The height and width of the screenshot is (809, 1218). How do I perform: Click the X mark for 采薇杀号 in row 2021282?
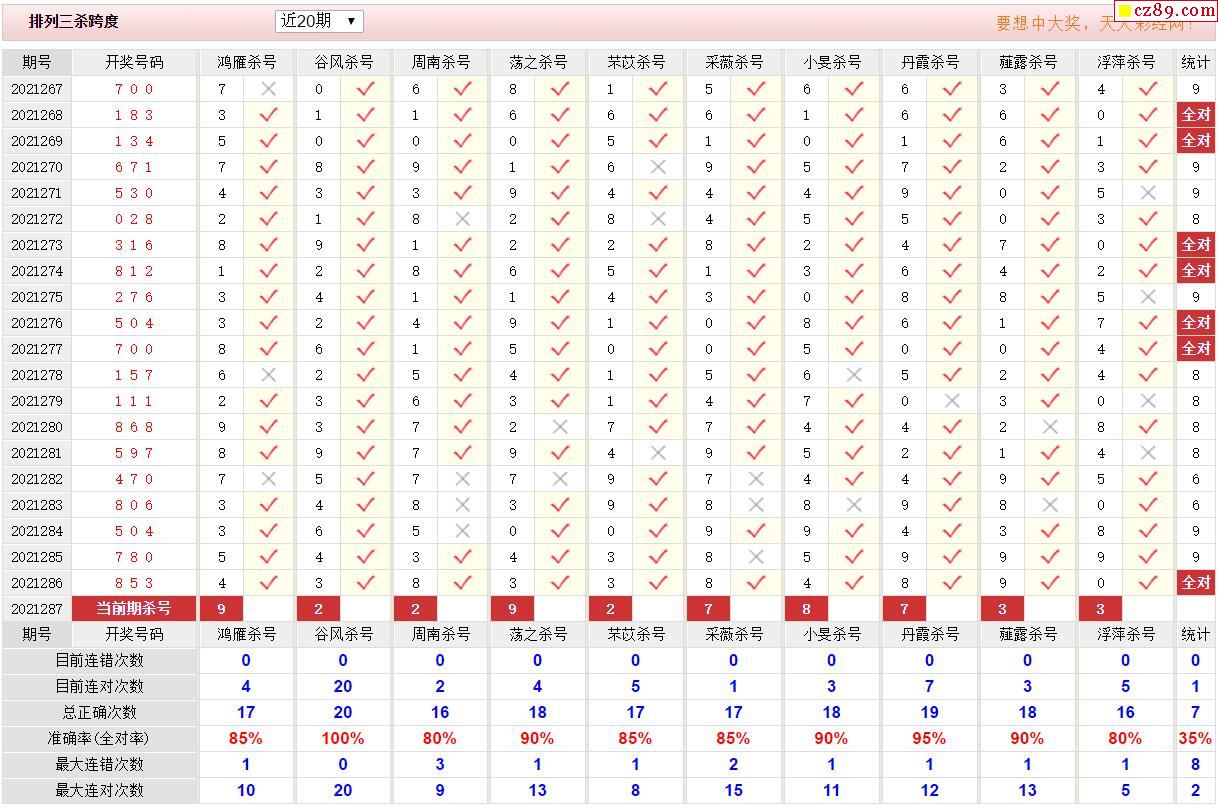click(x=756, y=479)
